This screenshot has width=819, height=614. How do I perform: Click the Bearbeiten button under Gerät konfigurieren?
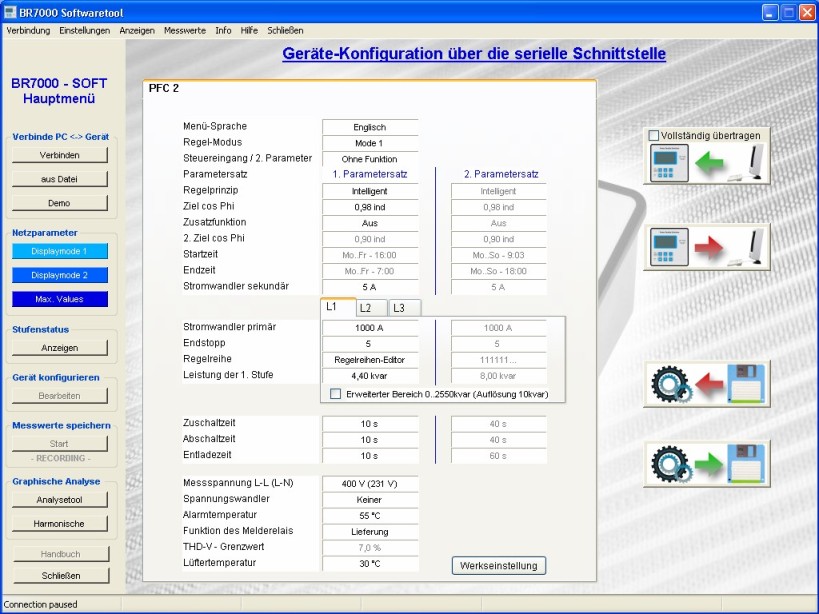point(60,396)
